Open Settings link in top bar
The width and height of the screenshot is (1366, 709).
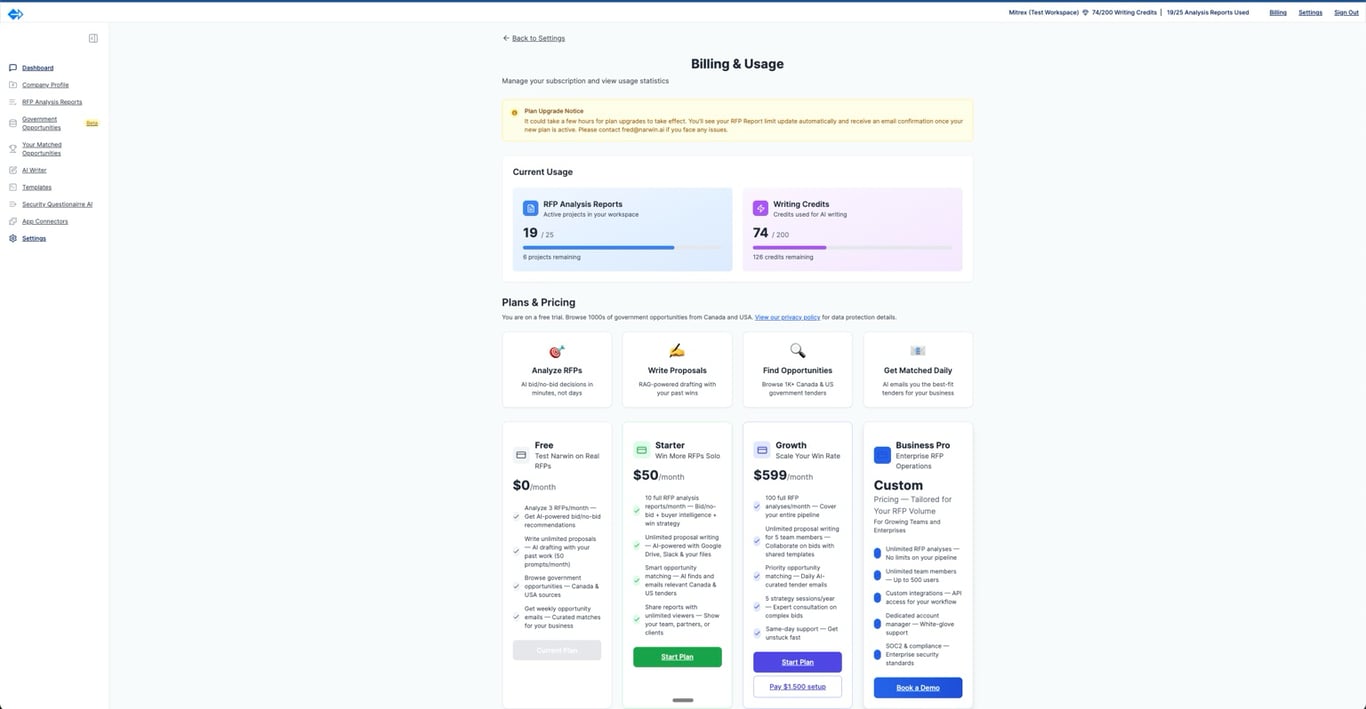point(1310,13)
